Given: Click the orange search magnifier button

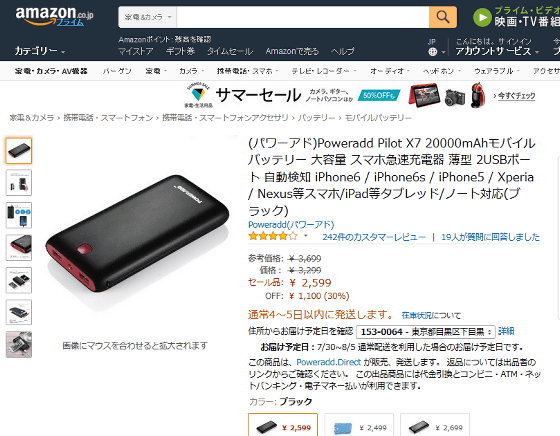Looking at the screenshot, I should click(443, 17).
